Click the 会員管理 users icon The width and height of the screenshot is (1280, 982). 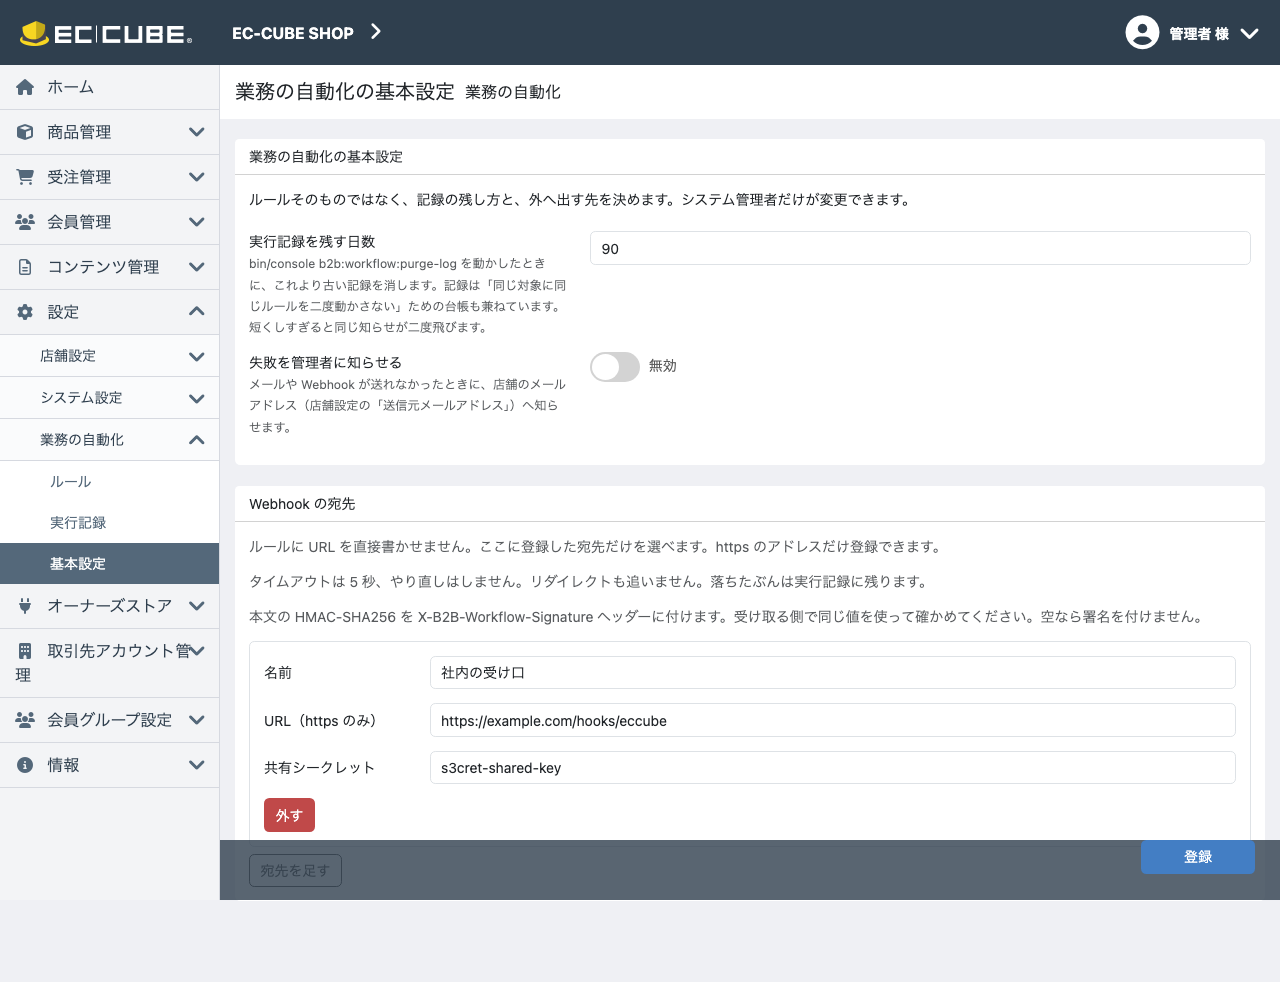pyautogui.click(x=25, y=222)
